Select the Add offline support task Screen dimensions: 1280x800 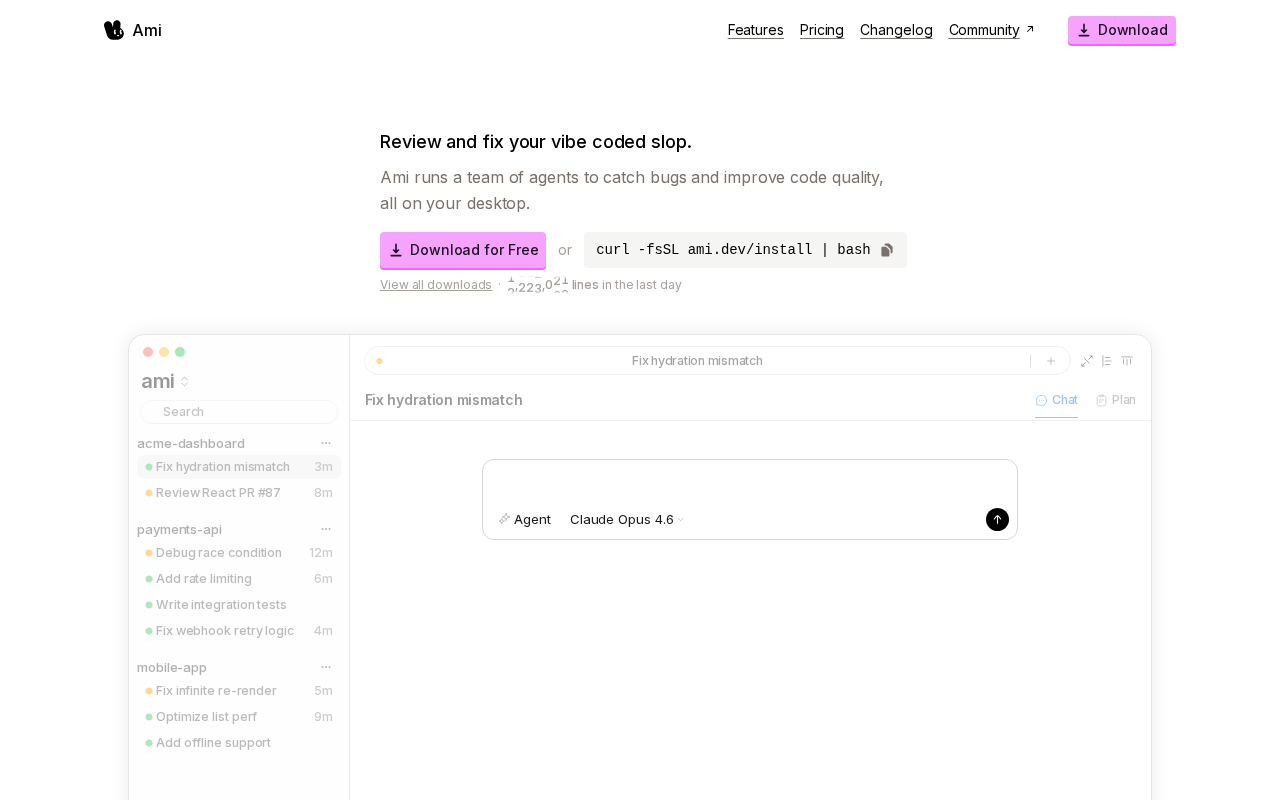click(x=239, y=743)
